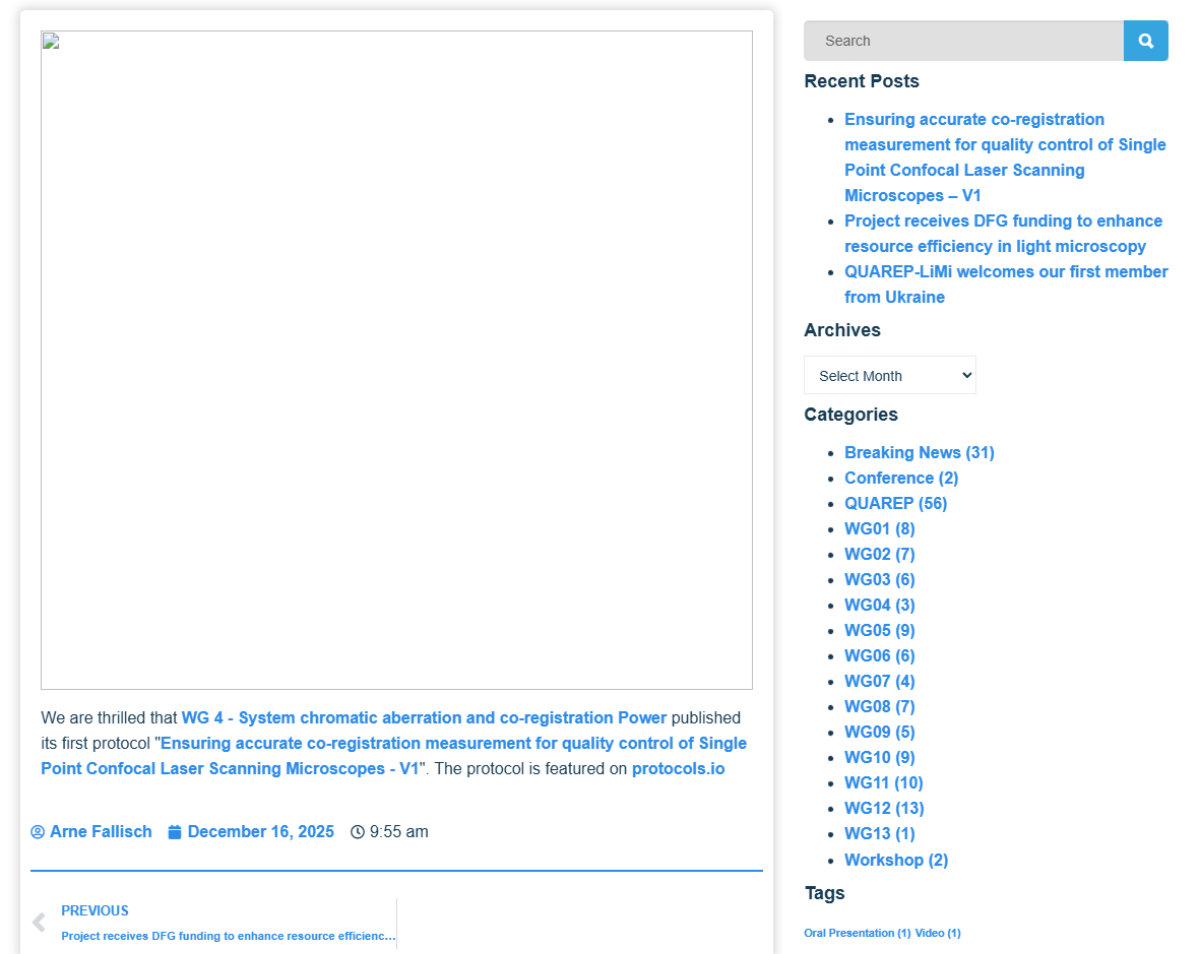The height and width of the screenshot is (954, 1200).
Task: Go to the QUAREP (56) category
Action: coord(895,504)
